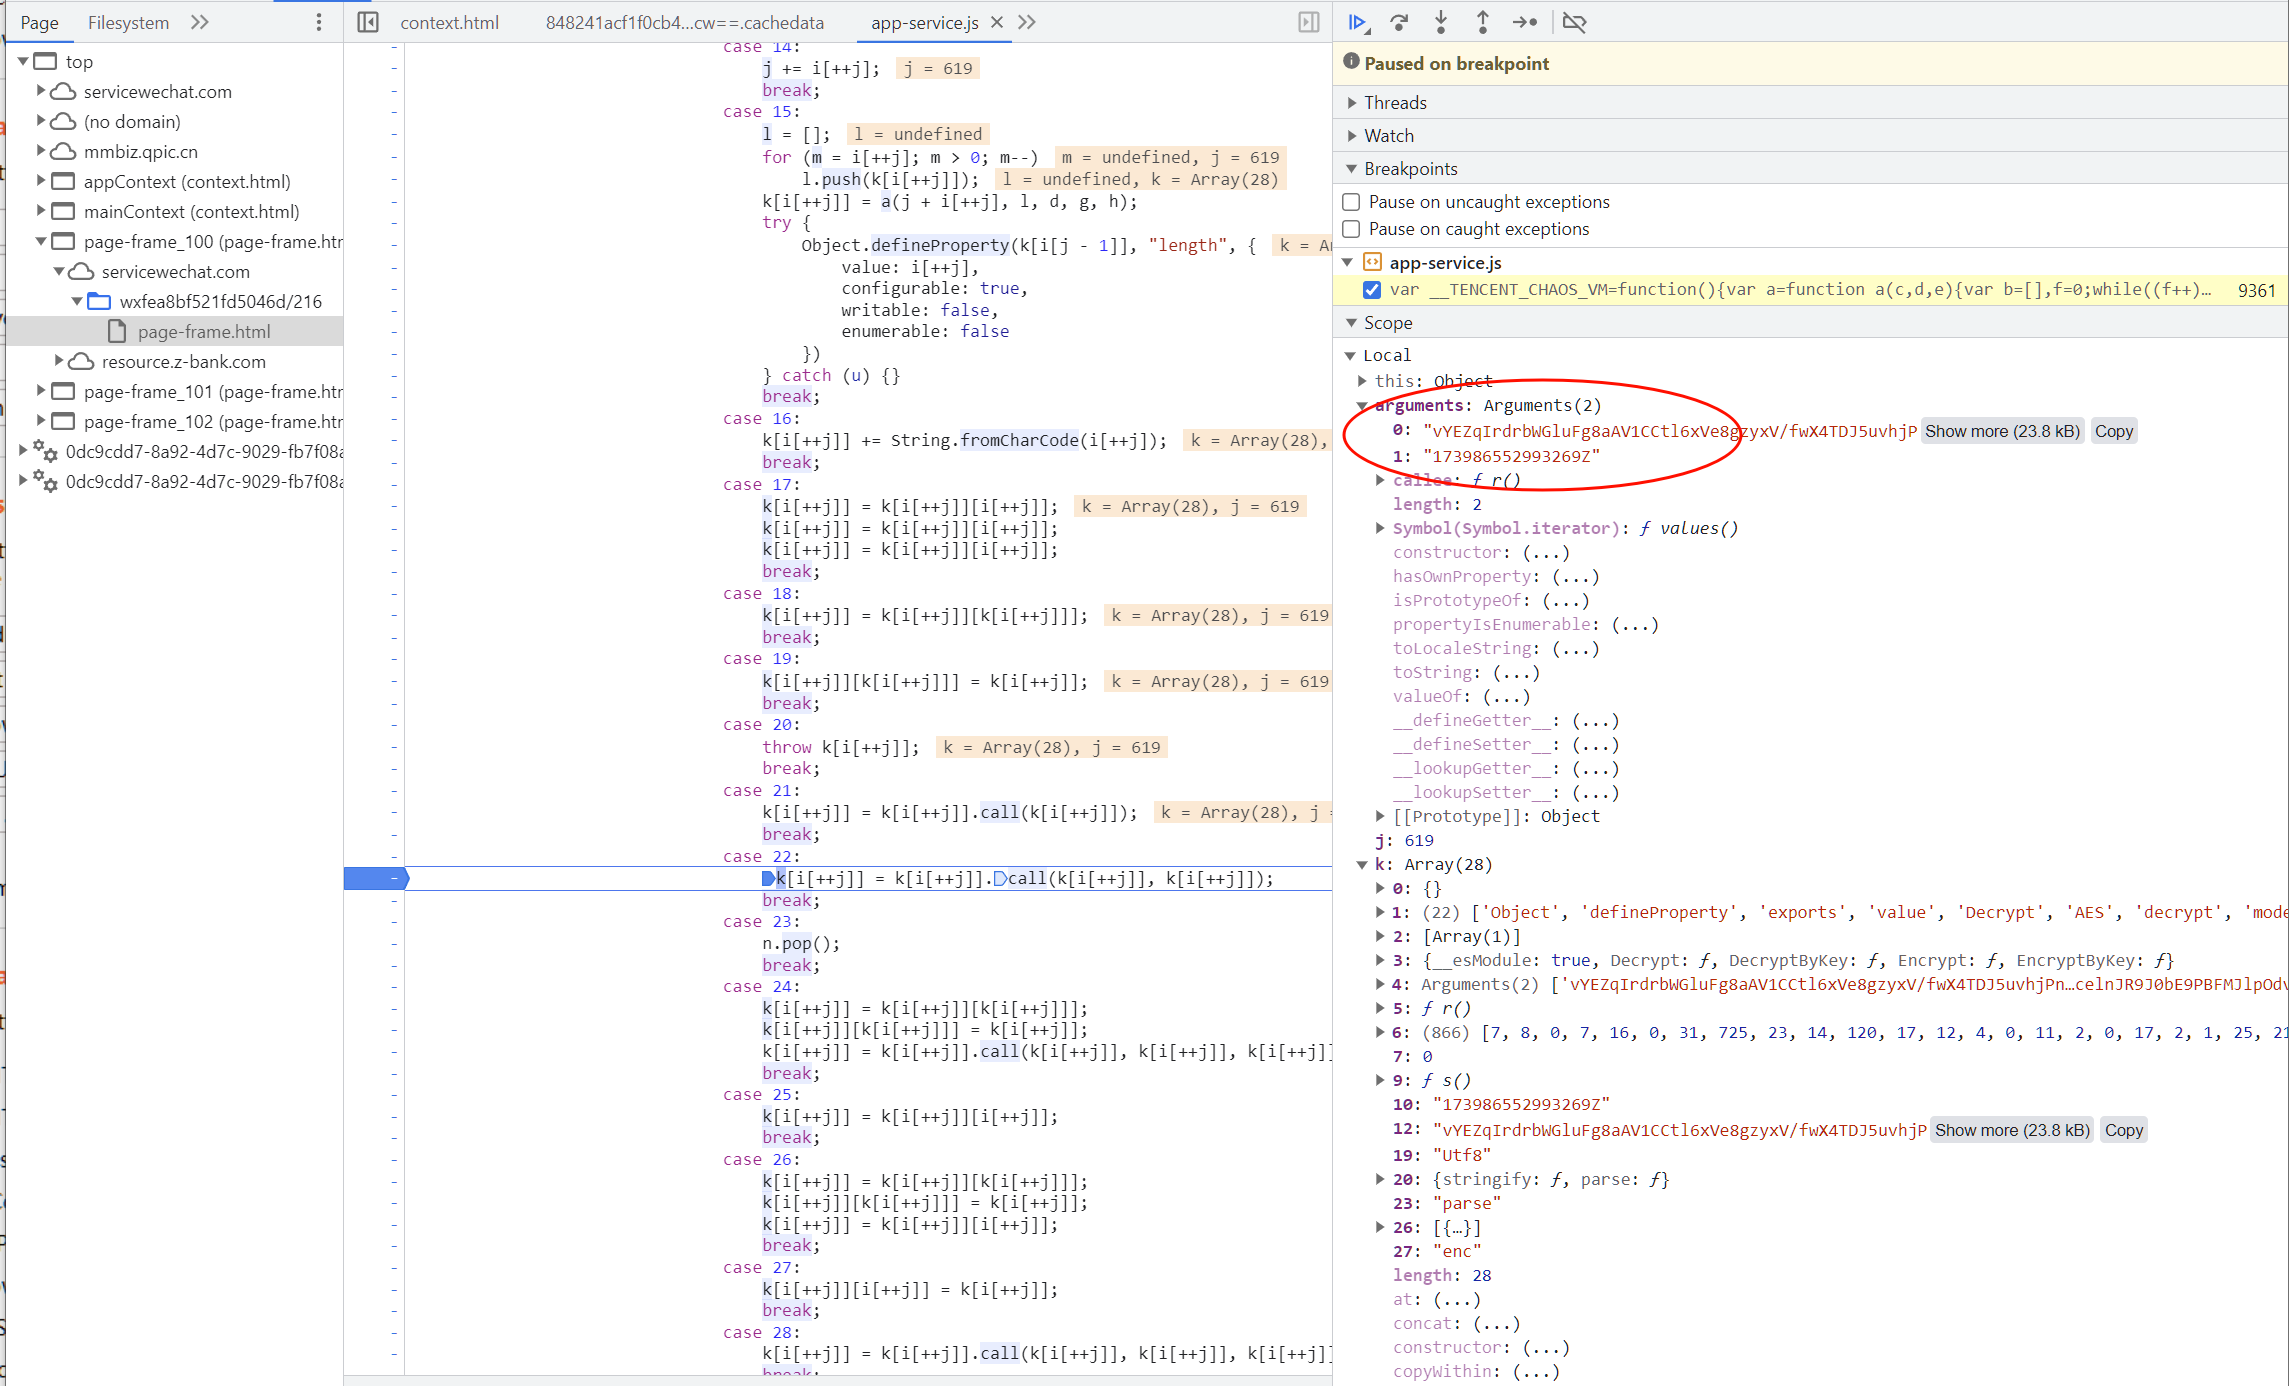Viewport: 2289px width, 1386px height.
Task: Select page-frame.html in the file tree
Action: 204,331
